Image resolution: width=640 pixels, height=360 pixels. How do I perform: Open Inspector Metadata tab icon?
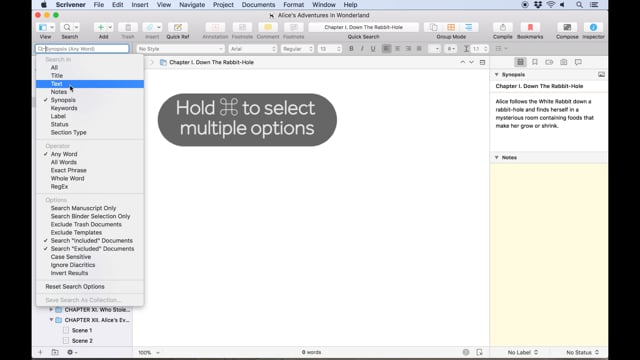[549, 62]
